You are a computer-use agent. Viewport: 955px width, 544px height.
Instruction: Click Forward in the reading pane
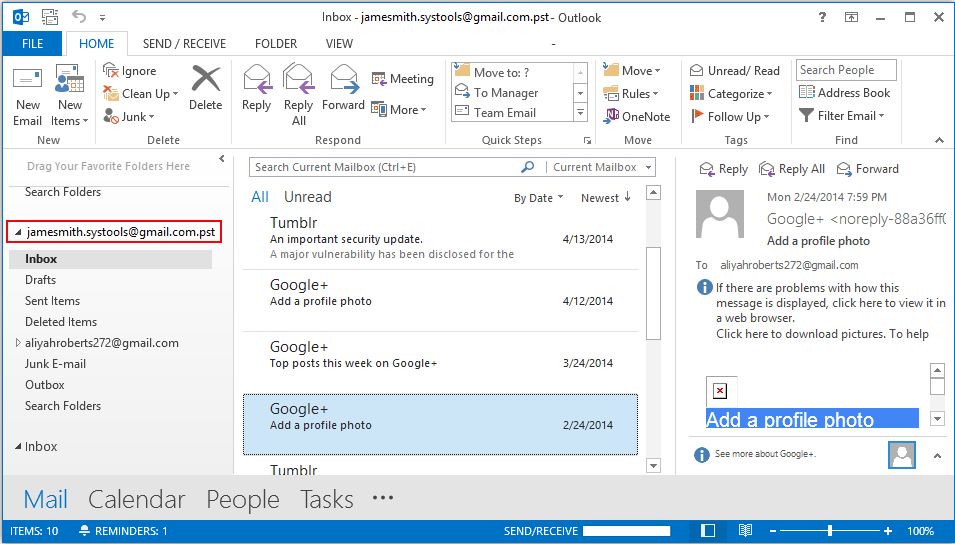pos(868,169)
